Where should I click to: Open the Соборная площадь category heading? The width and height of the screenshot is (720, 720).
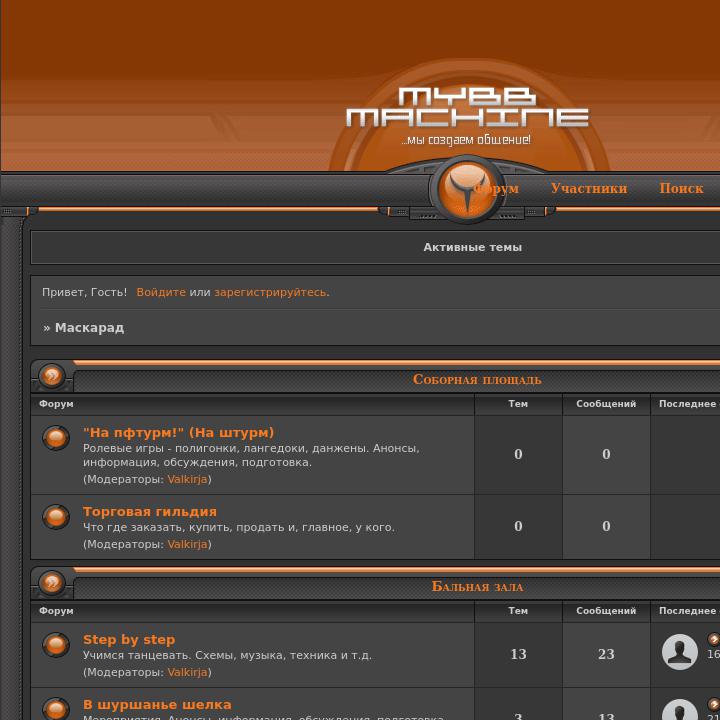(477, 379)
